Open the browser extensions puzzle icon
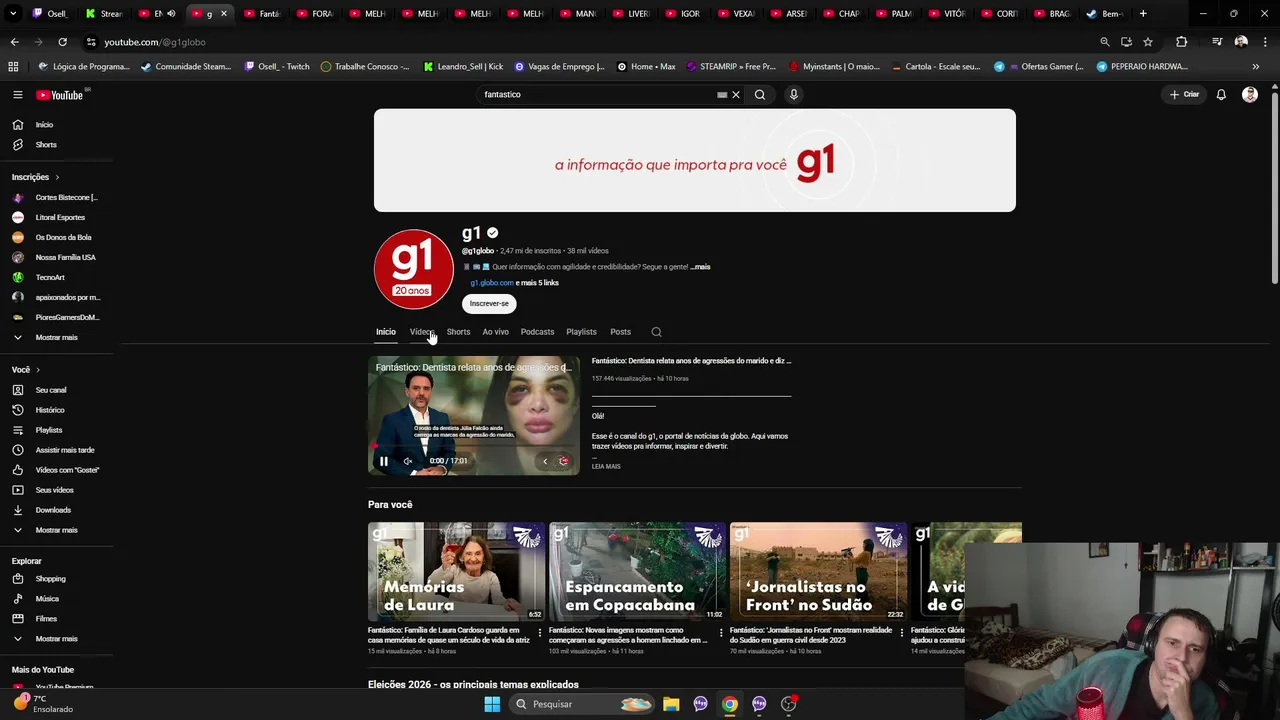1280x720 pixels. click(x=1182, y=42)
